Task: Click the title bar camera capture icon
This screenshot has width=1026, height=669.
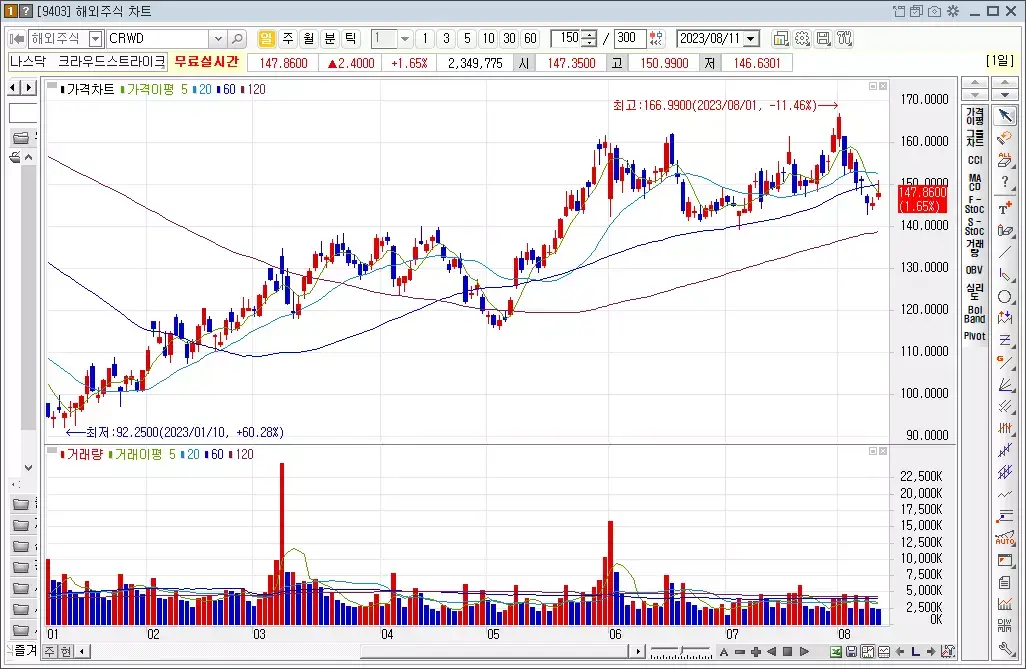Action: coord(934,11)
